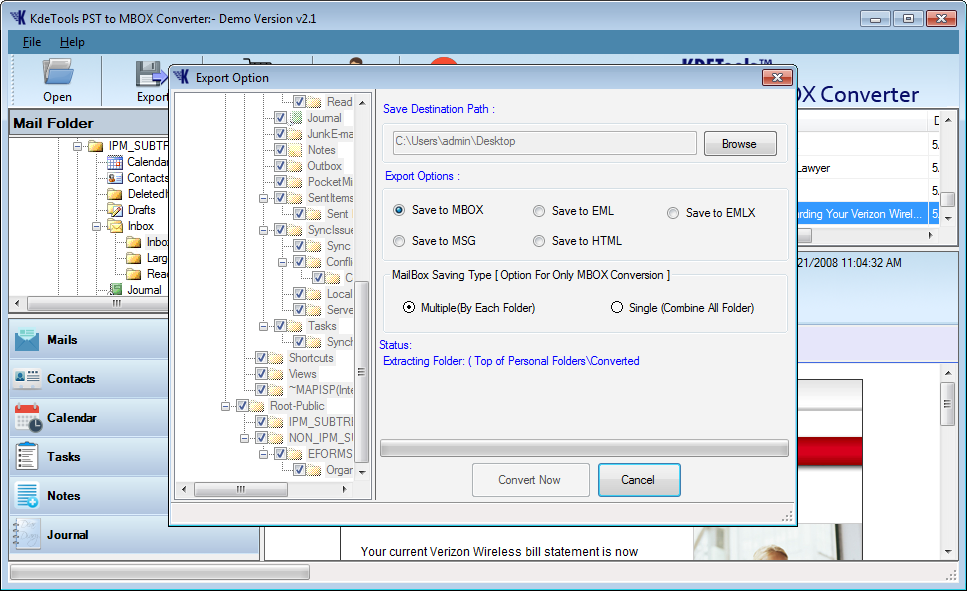The height and width of the screenshot is (591, 967).
Task: Click the Open folder toolbar icon
Action: click(57, 73)
